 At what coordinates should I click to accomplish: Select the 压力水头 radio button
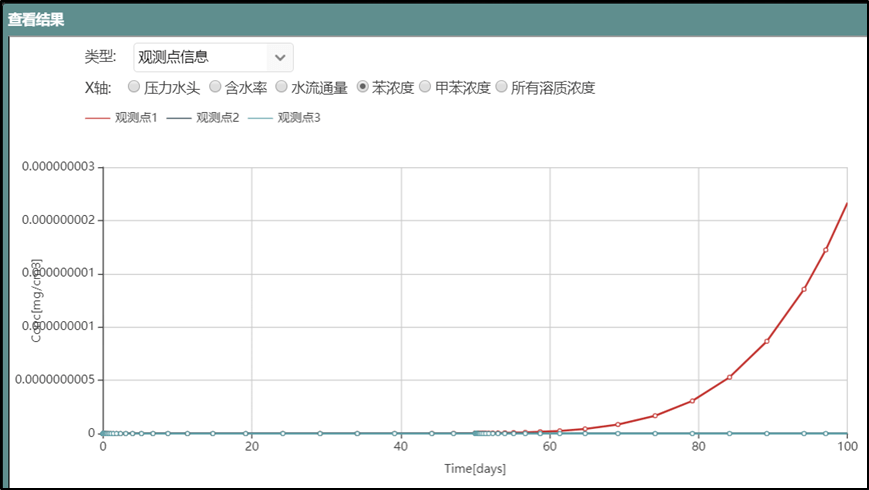[134, 87]
